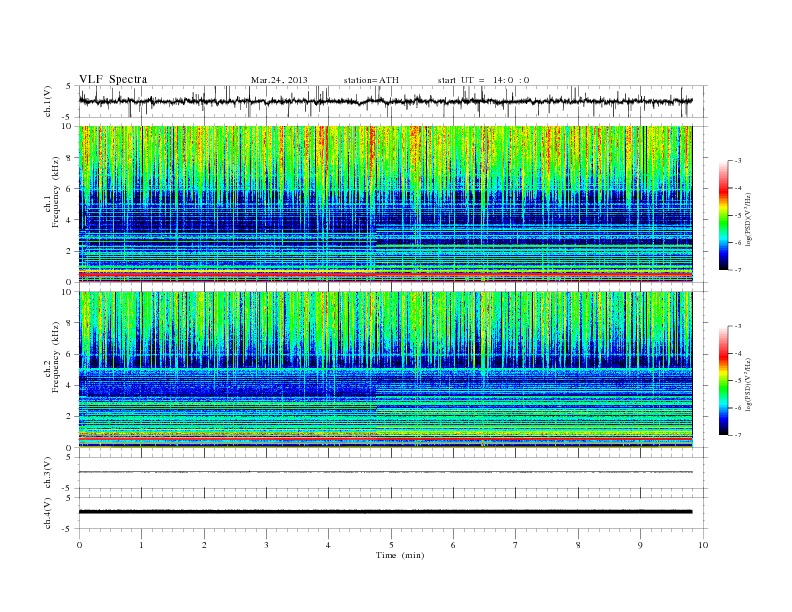Click the ch.2 "Frequency (kHz)" axis label
The height and width of the screenshot is (612, 792).
point(55,357)
